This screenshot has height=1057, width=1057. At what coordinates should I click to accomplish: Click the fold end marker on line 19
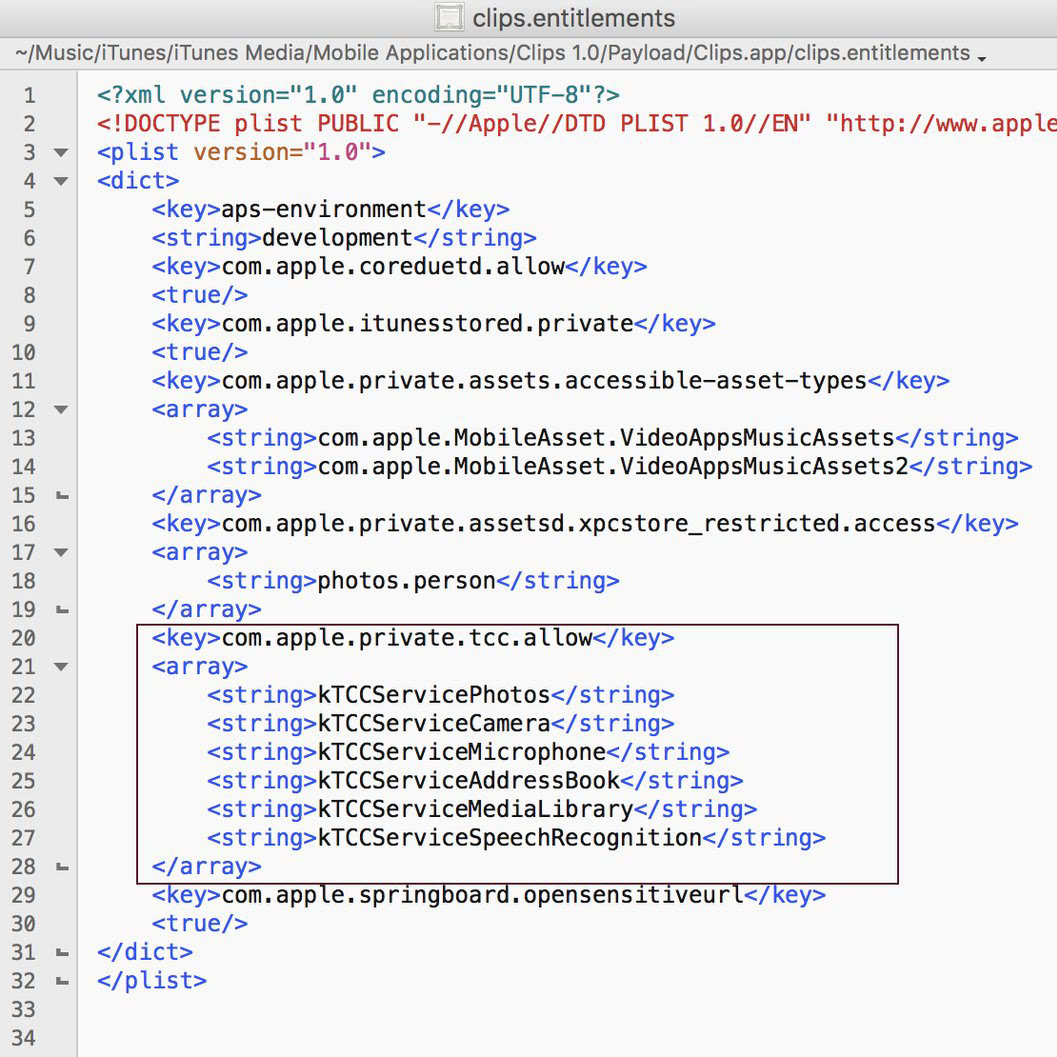tap(62, 610)
